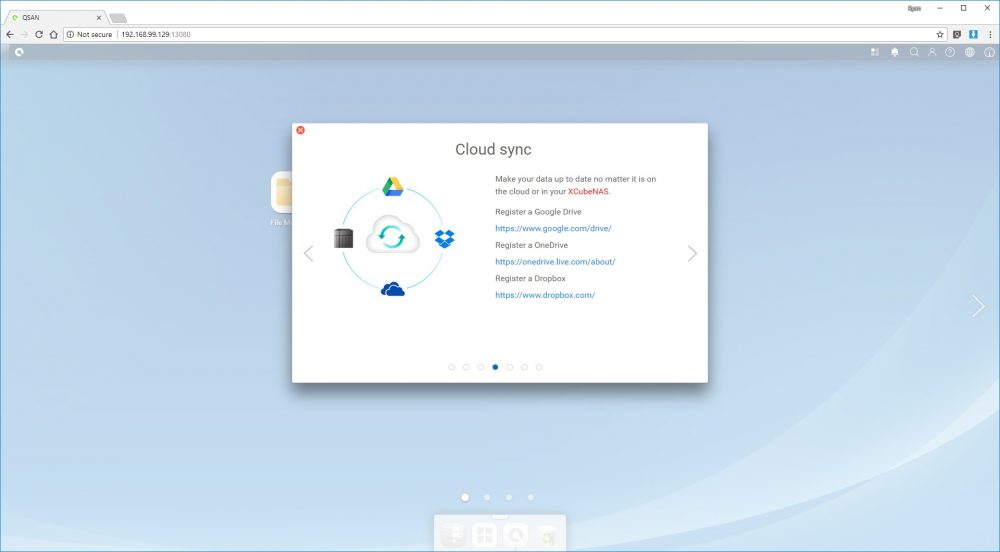Click the dark extension icon beside the star
The width and height of the screenshot is (1000, 552).
click(x=957, y=34)
